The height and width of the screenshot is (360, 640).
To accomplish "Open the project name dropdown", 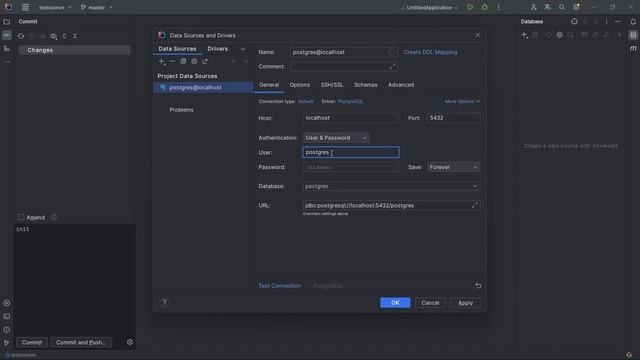I will (x=55, y=7).
